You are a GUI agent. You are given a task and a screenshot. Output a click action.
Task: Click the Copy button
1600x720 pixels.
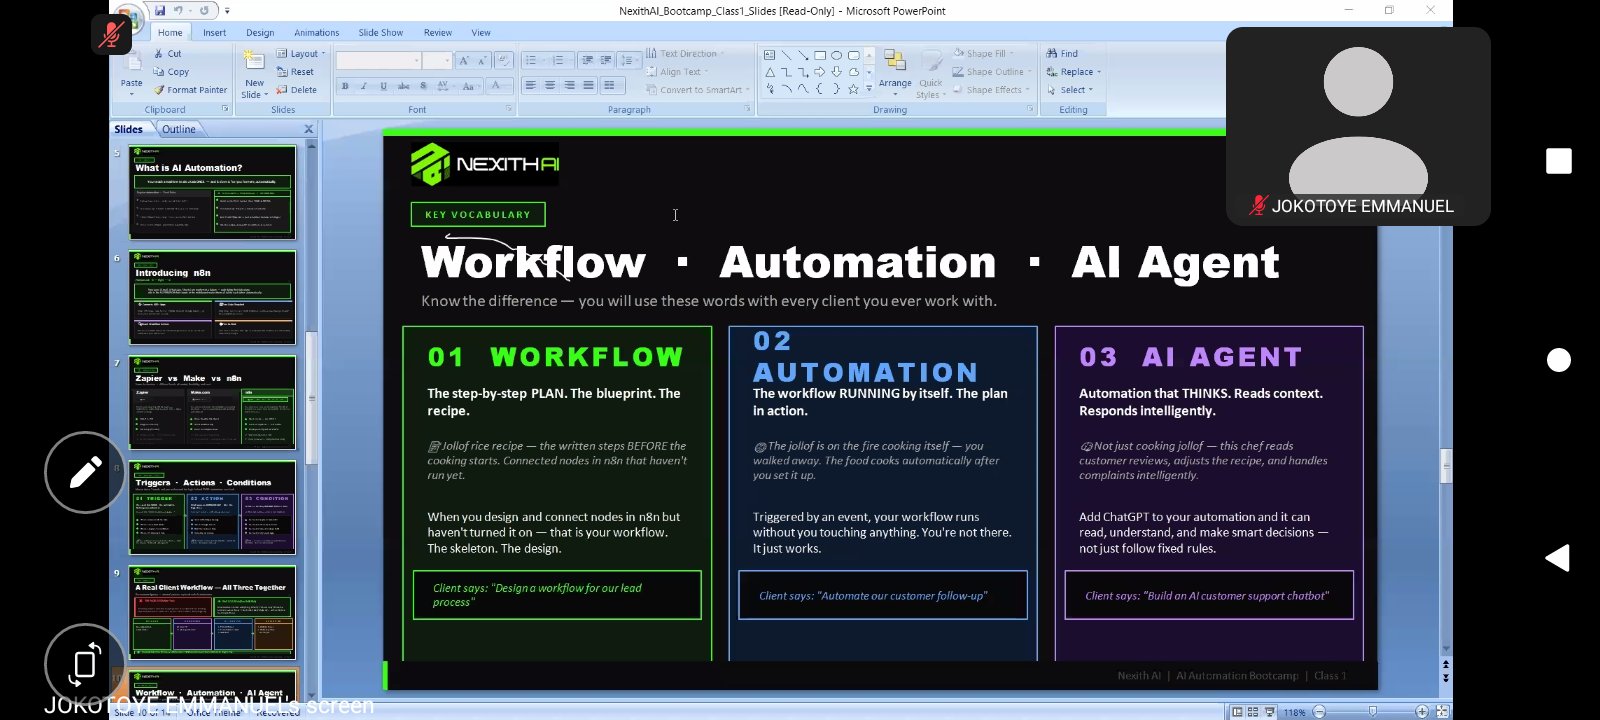pos(171,72)
